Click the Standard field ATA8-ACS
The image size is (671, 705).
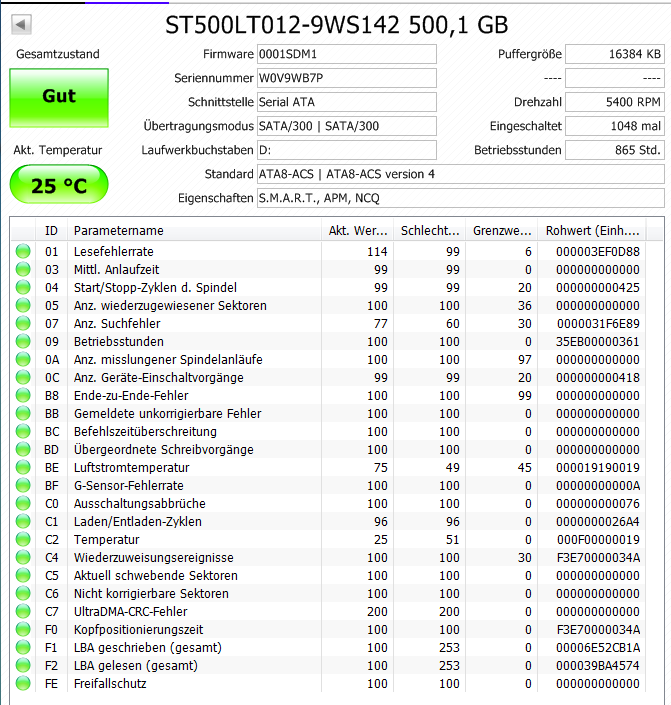point(461,174)
